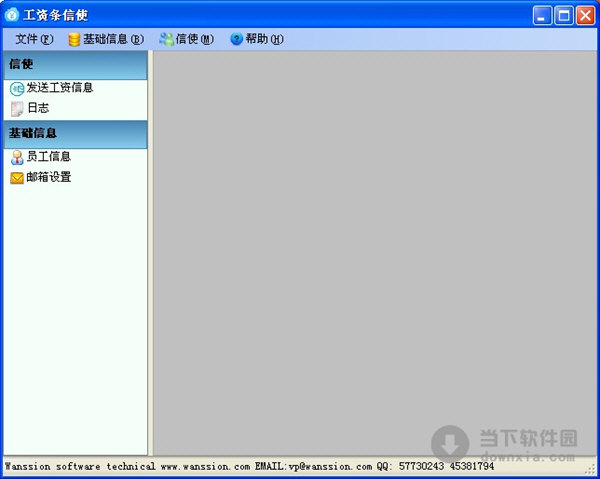Viewport: 600px width, 479px height.
Task: Click the people icon beside 信使 menu
Action: [166, 39]
